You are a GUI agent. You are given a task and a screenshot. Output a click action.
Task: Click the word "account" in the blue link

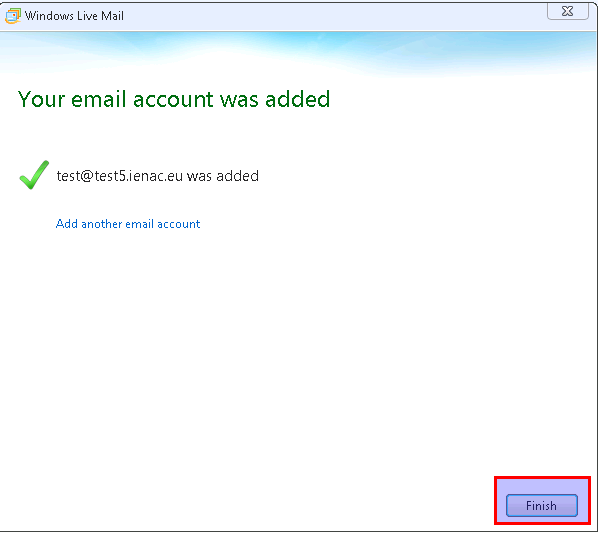click(178, 224)
